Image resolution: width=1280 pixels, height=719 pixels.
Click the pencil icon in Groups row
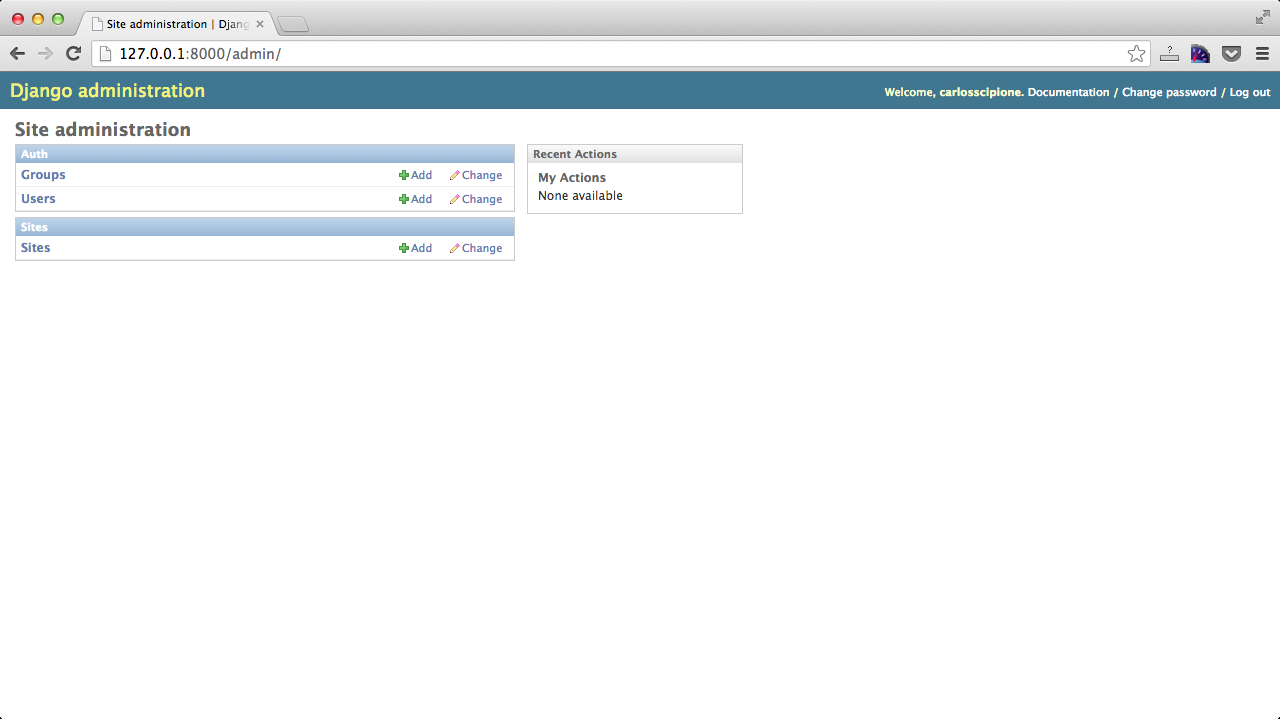point(455,175)
